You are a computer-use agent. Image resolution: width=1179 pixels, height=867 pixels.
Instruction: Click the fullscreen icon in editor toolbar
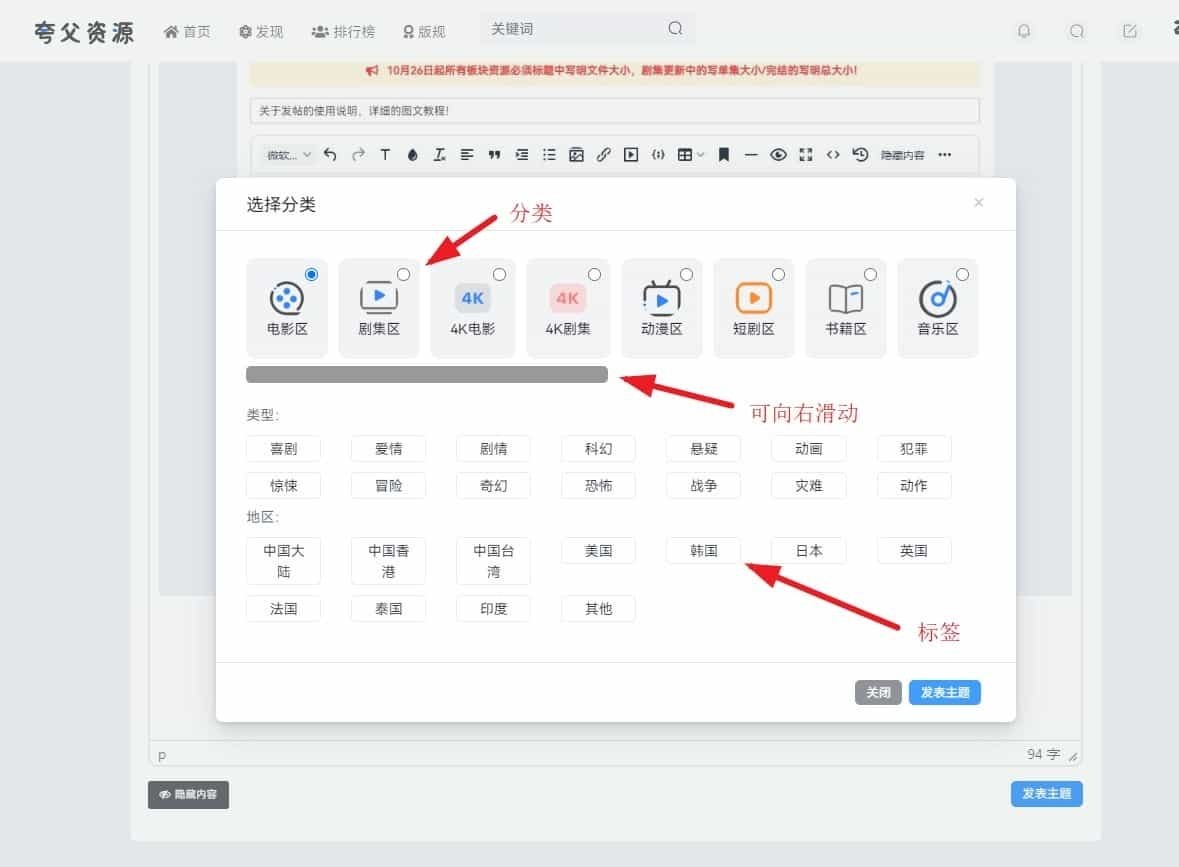tap(805, 155)
